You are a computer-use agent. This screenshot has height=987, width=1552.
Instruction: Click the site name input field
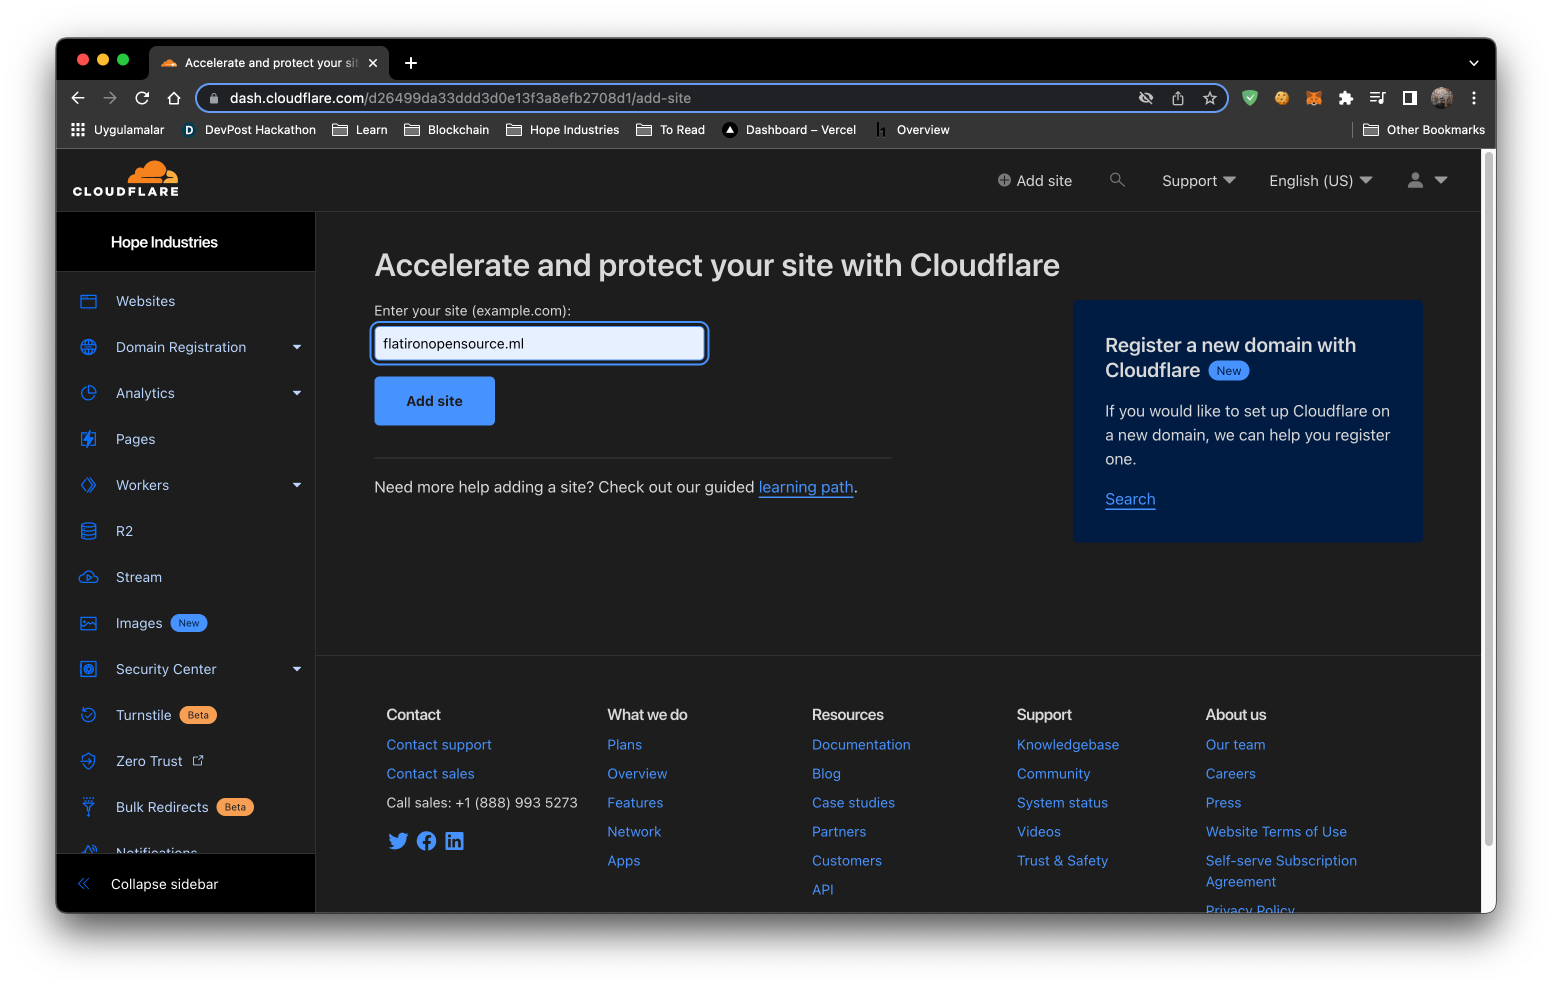pyautogui.click(x=539, y=343)
